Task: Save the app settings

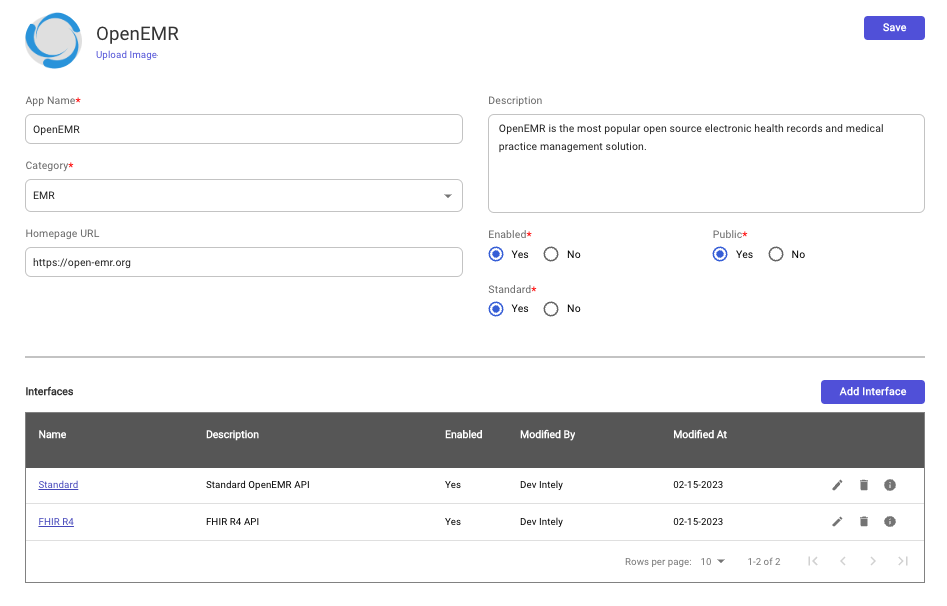Action: point(894,28)
